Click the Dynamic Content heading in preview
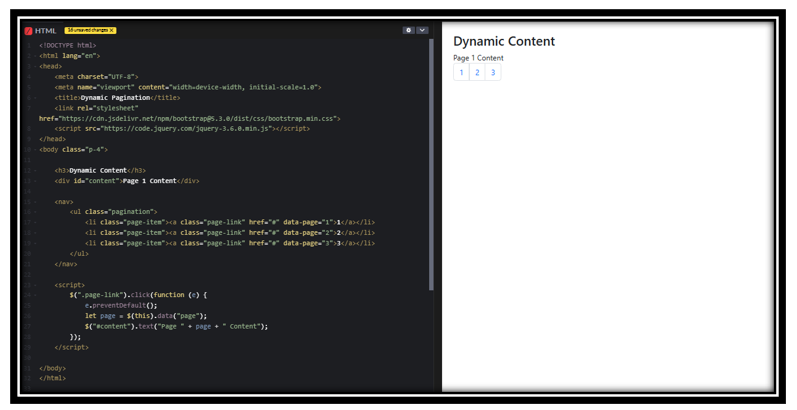Screen dimensions: 797x410 point(503,41)
